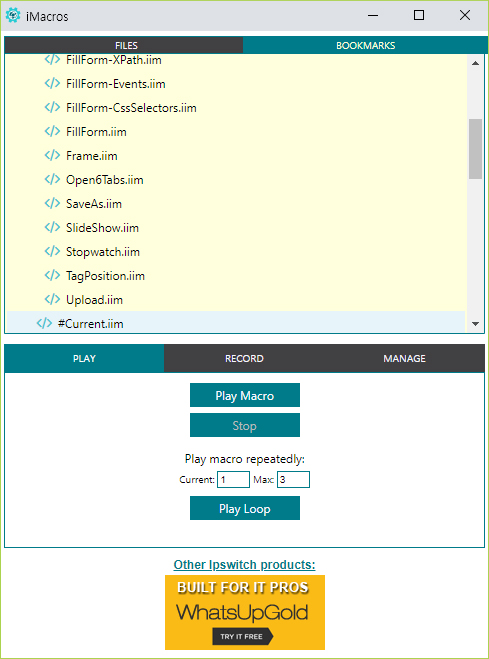
Task: Click the code icon beside FillForm-XPath.iim
Action: point(52,60)
